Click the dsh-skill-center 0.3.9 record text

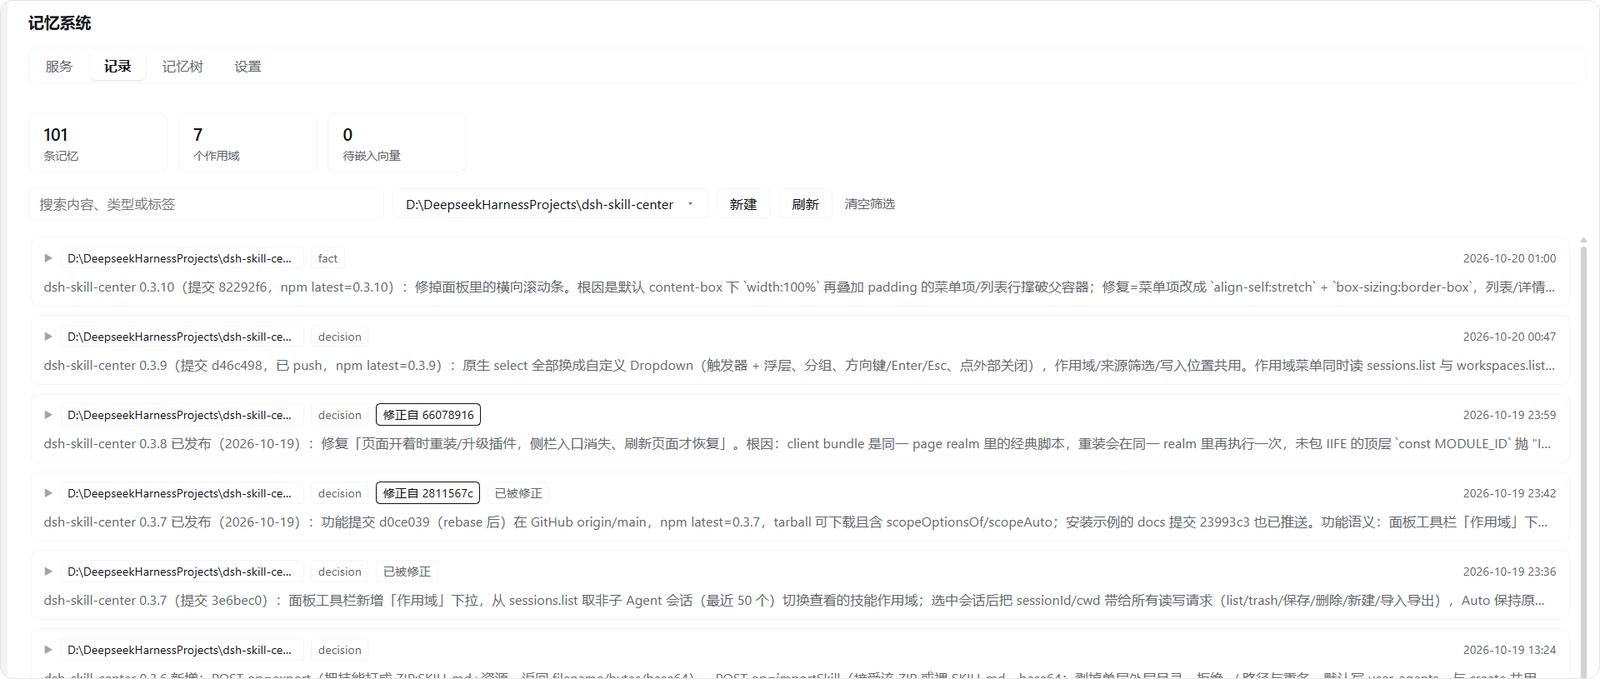point(799,366)
